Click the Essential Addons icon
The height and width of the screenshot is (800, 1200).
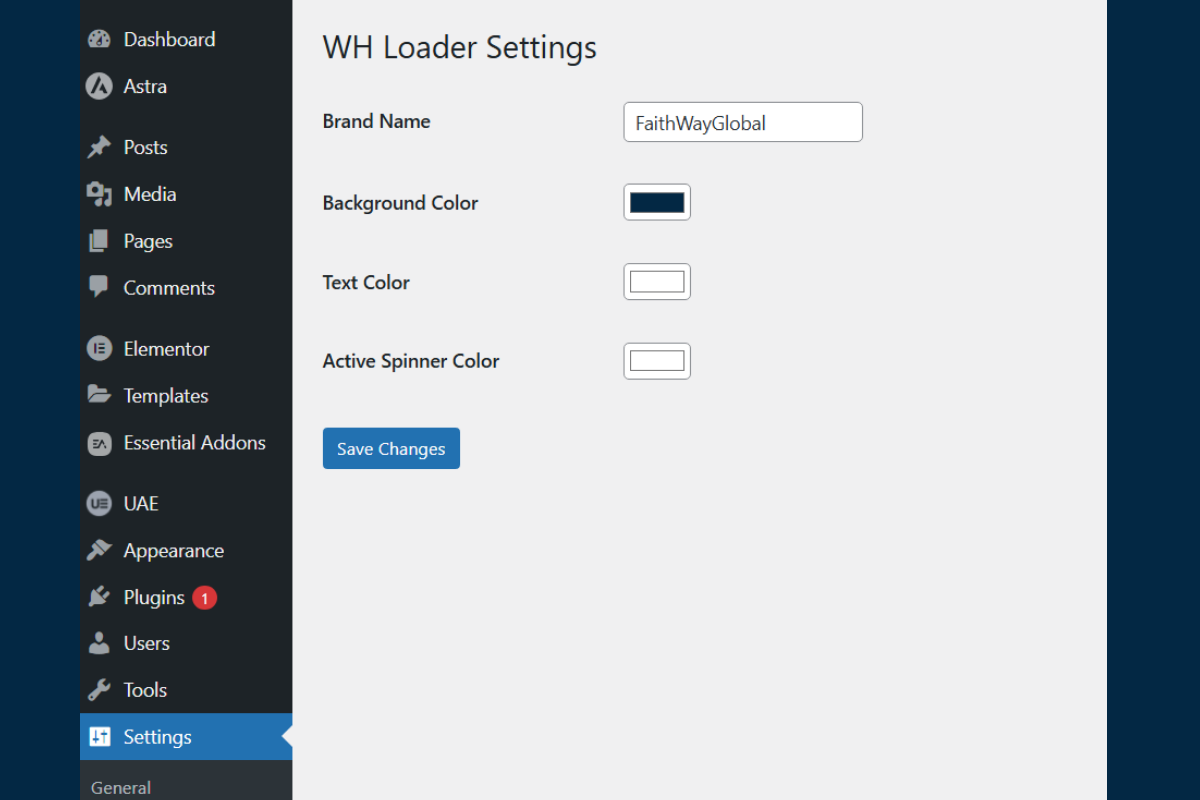99,443
